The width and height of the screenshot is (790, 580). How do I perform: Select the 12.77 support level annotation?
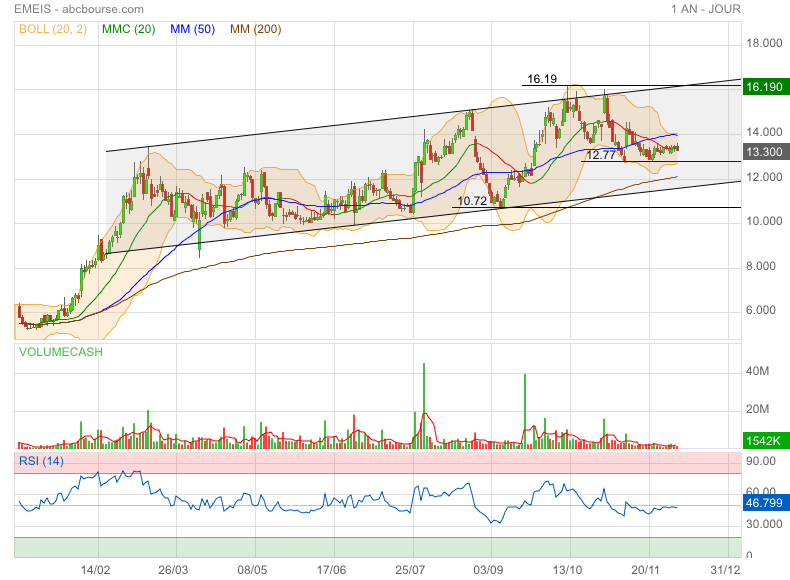[x=601, y=155]
